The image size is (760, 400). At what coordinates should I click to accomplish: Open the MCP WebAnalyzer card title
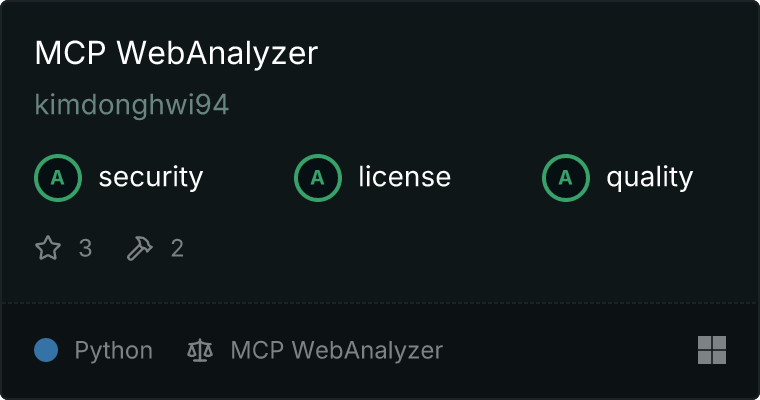point(176,53)
